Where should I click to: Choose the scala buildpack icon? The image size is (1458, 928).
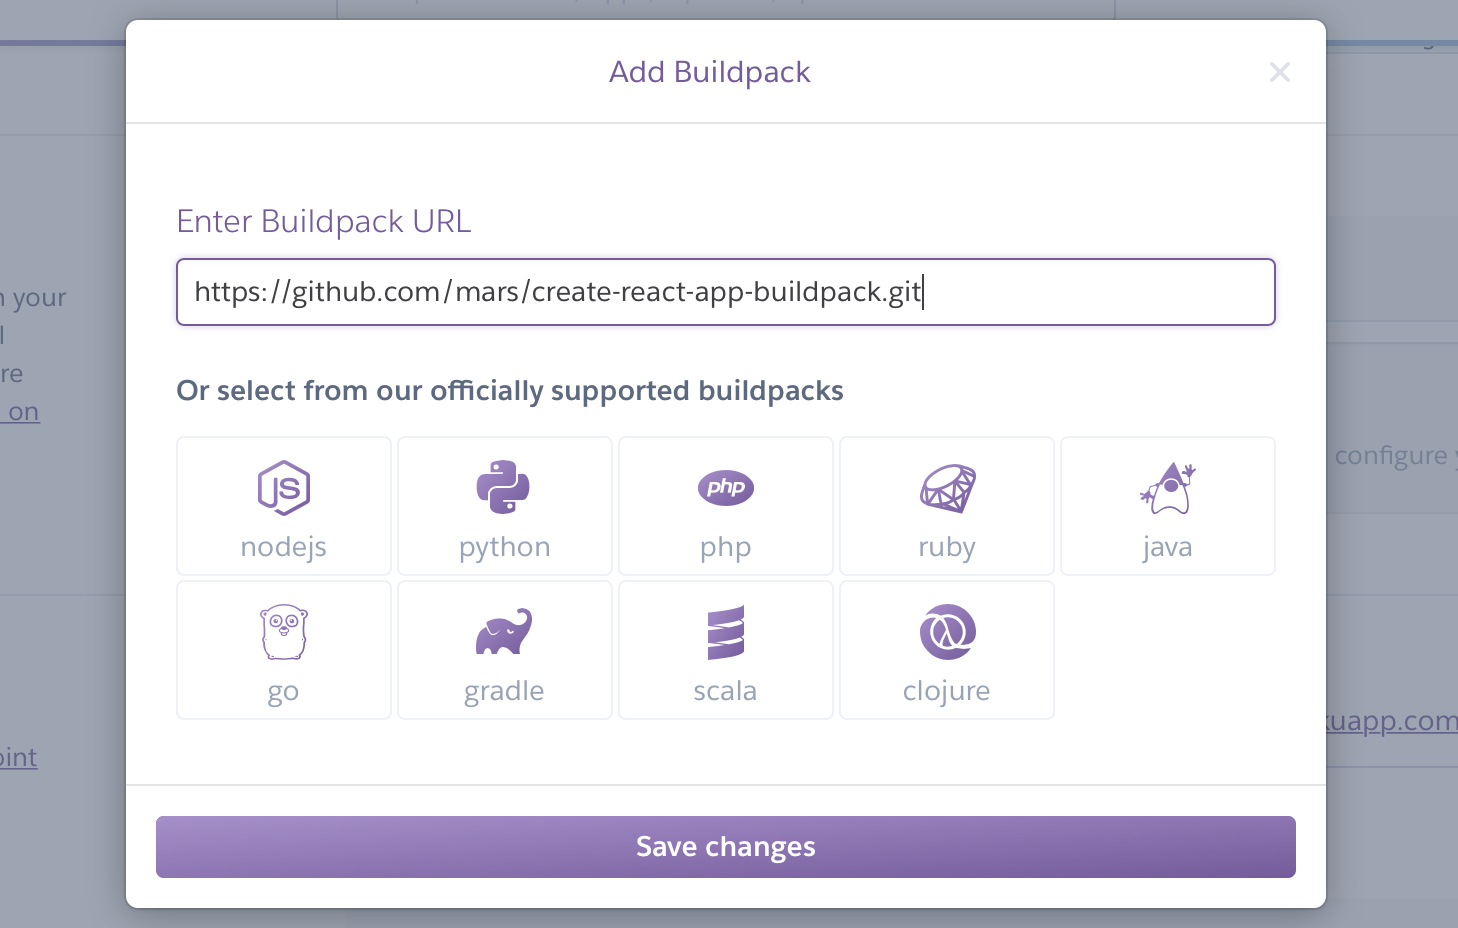(x=726, y=650)
